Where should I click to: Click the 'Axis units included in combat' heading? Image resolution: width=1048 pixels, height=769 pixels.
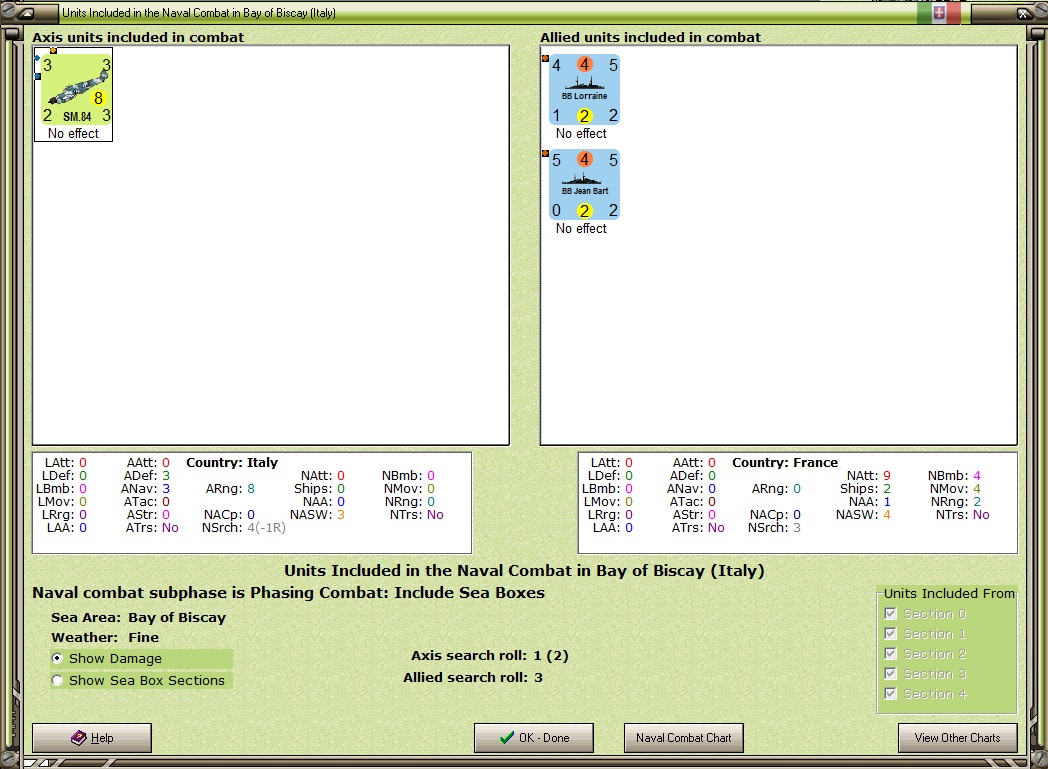pos(138,37)
